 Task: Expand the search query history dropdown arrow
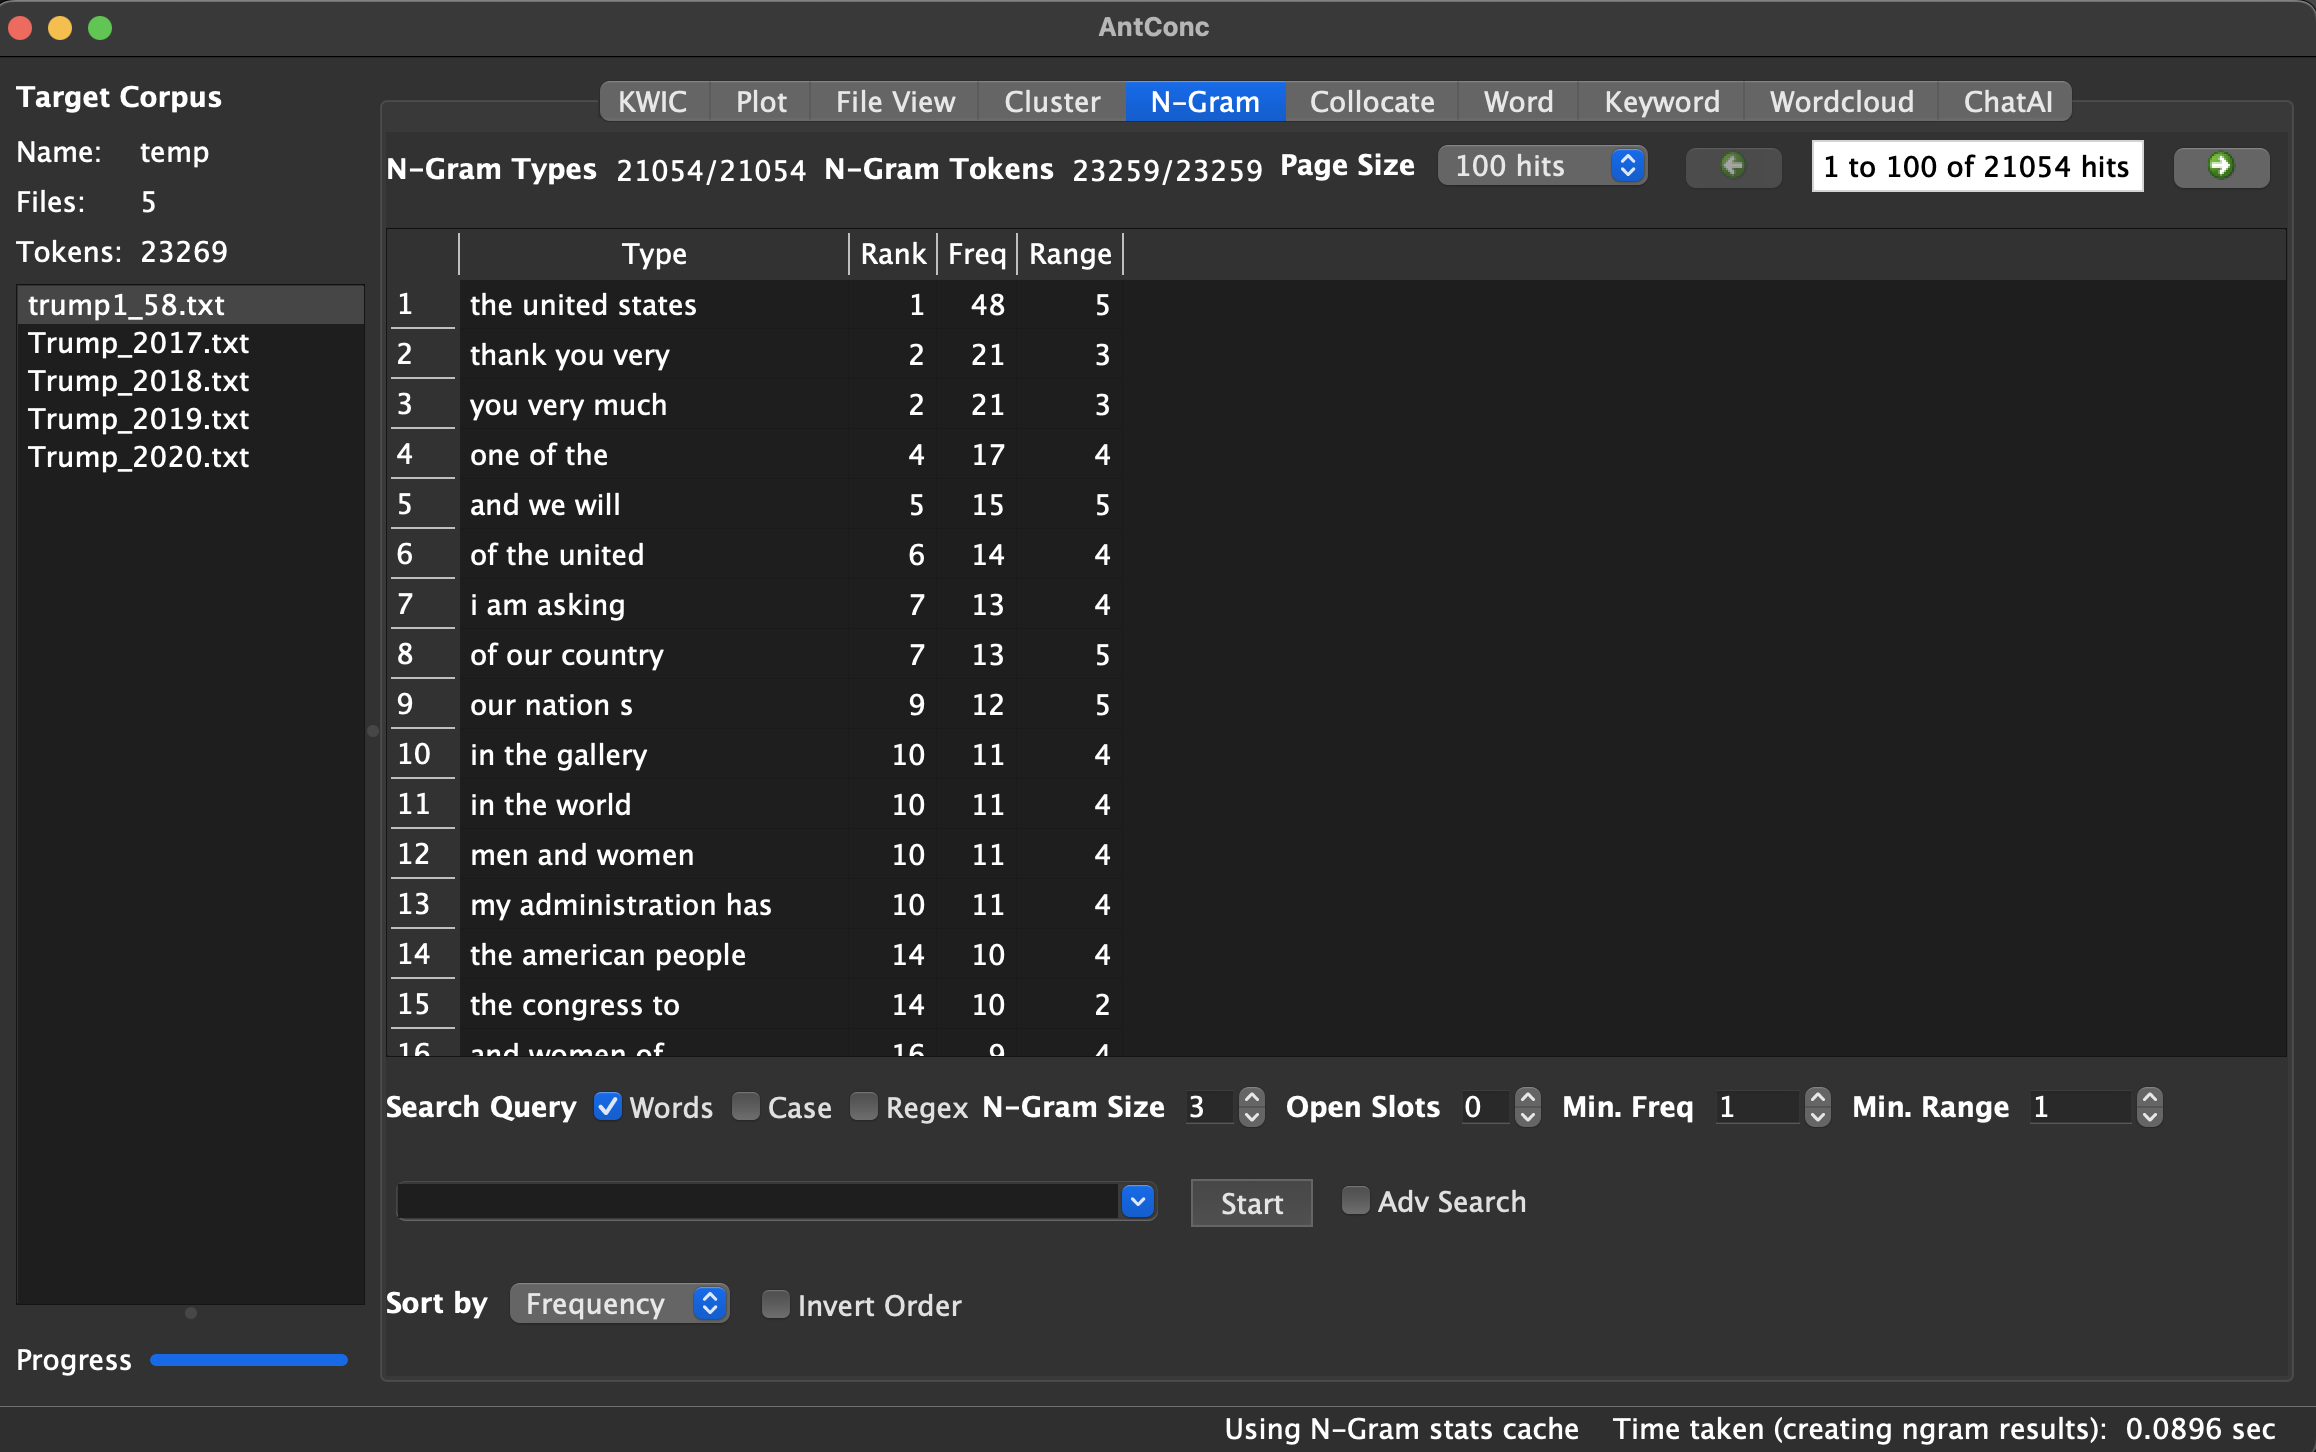(x=1138, y=1201)
